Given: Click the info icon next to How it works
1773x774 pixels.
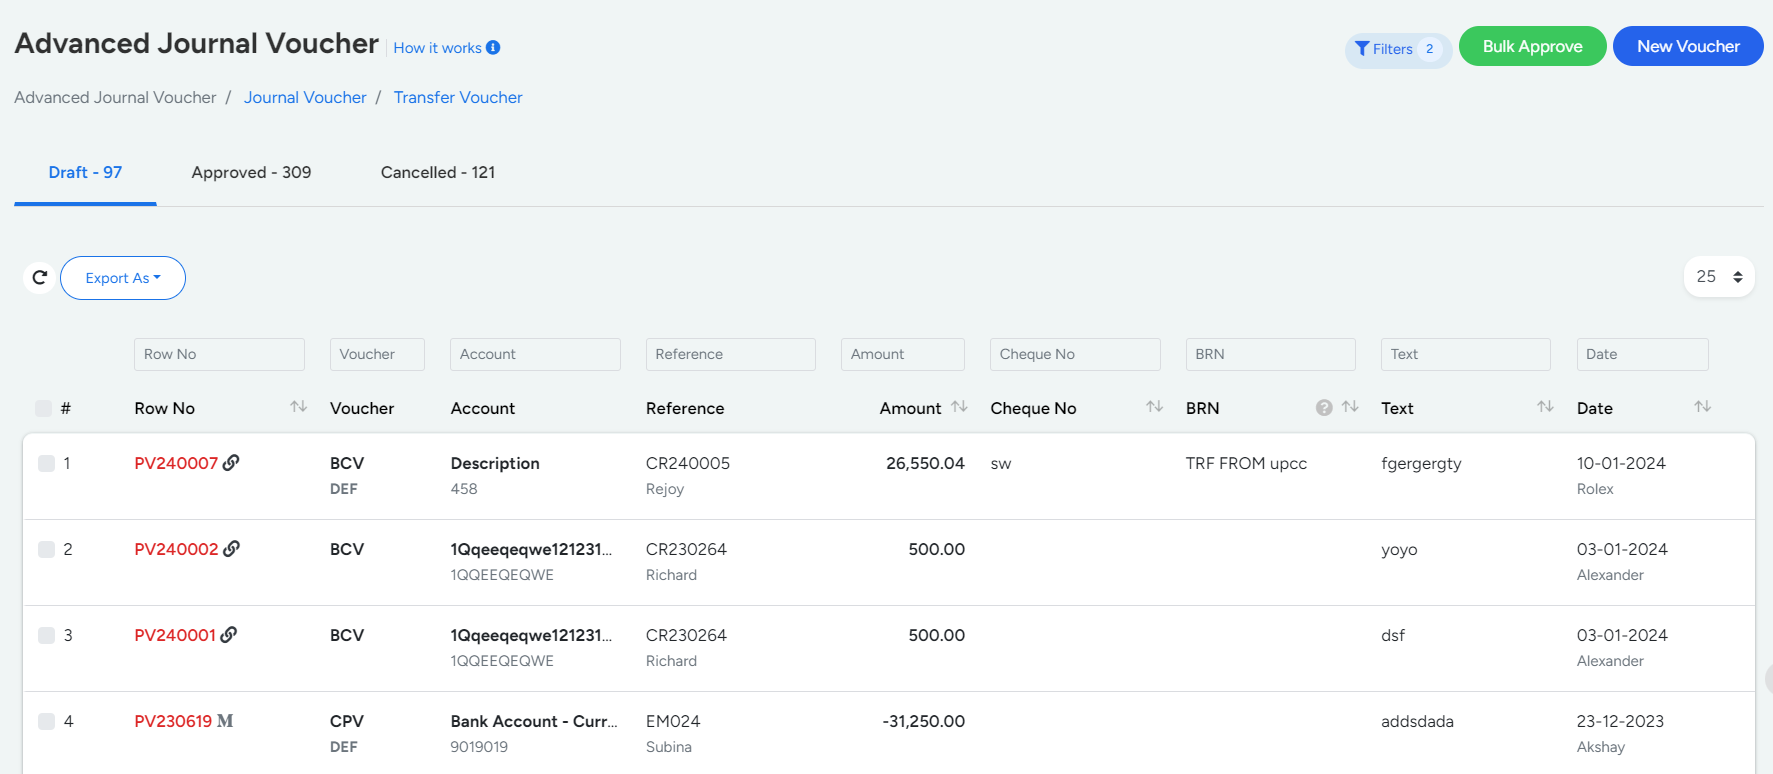Looking at the screenshot, I should point(493,48).
